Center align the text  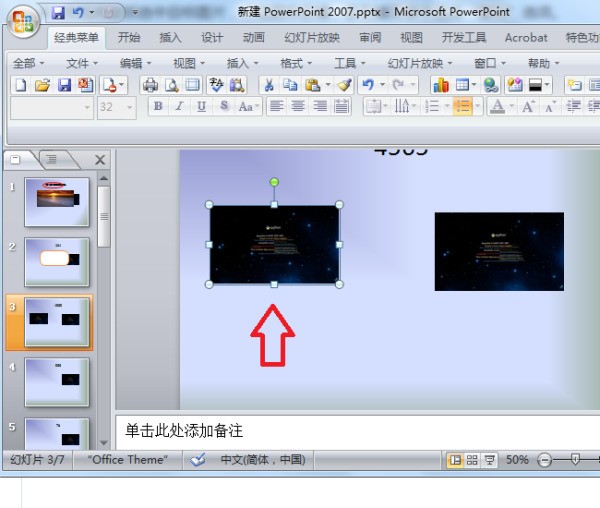(298, 107)
